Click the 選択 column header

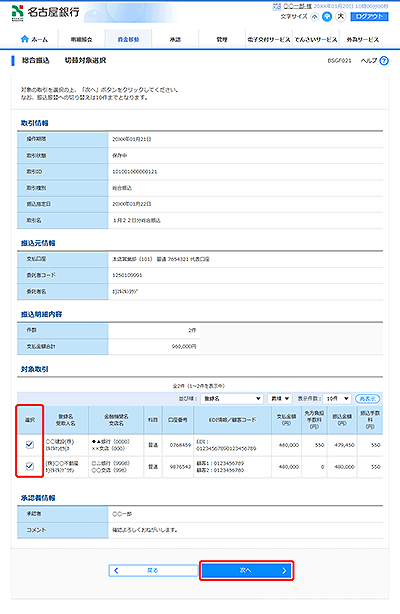click(x=30, y=420)
